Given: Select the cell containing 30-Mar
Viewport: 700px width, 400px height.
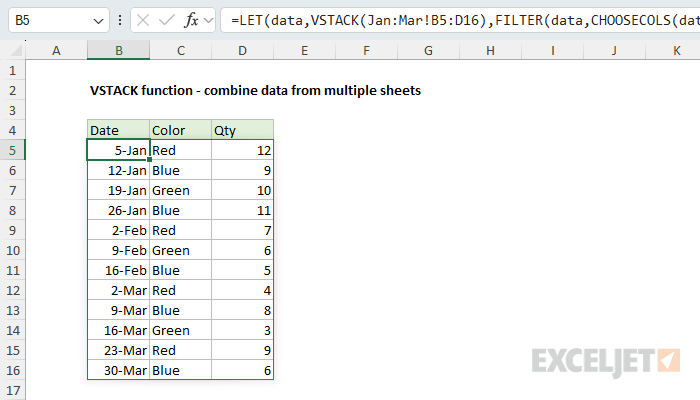Looking at the screenshot, I should (118, 370).
